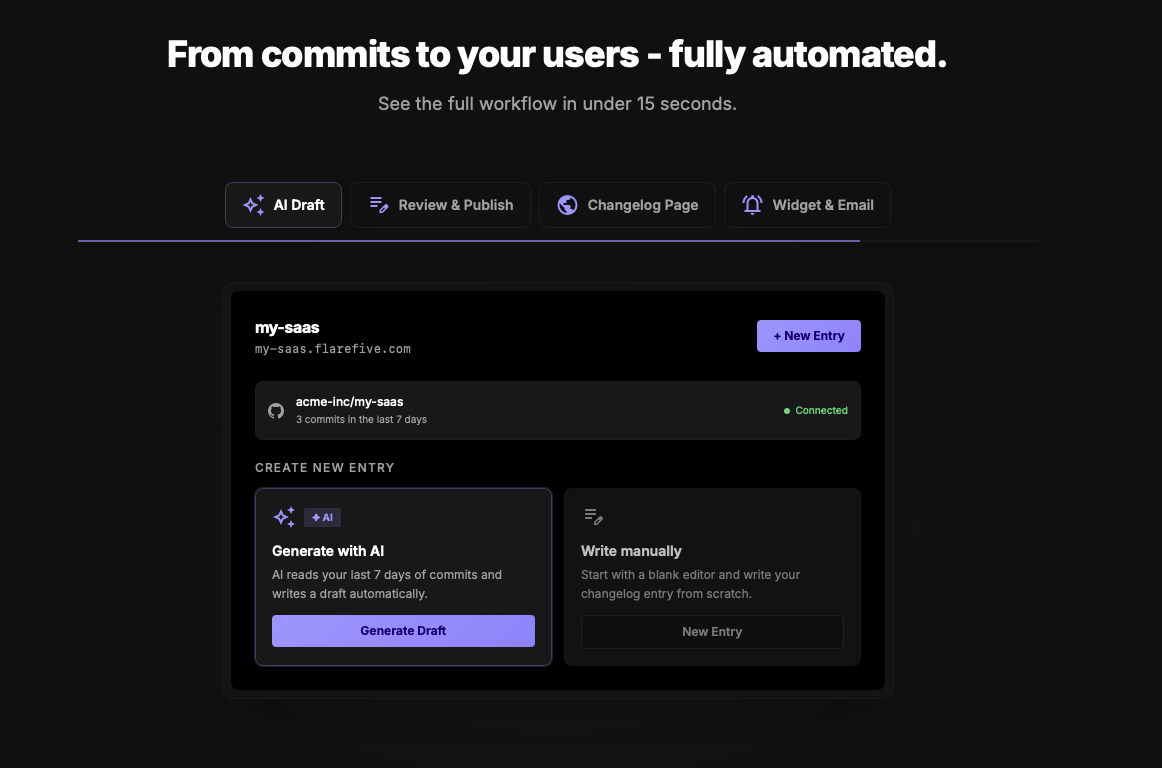This screenshot has width=1162, height=768.
Task: Click 'AI reads your last 7 days' description
Action: 387,584
